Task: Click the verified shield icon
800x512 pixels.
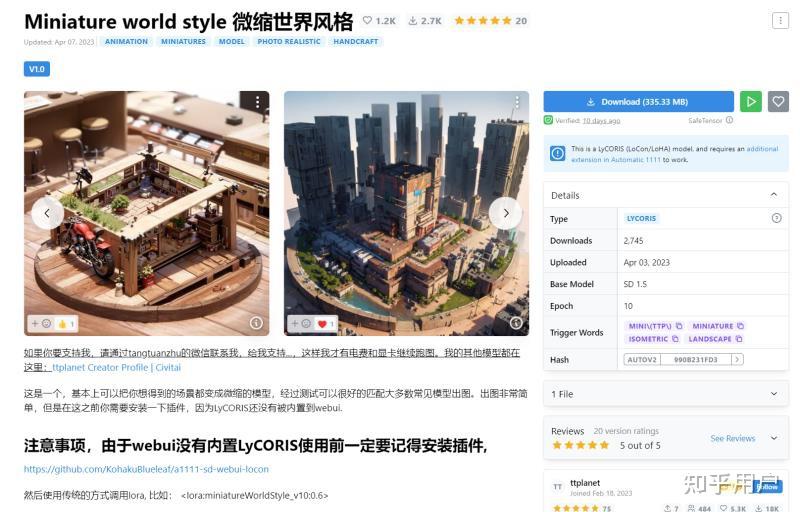Action: (x=548, y=120)
